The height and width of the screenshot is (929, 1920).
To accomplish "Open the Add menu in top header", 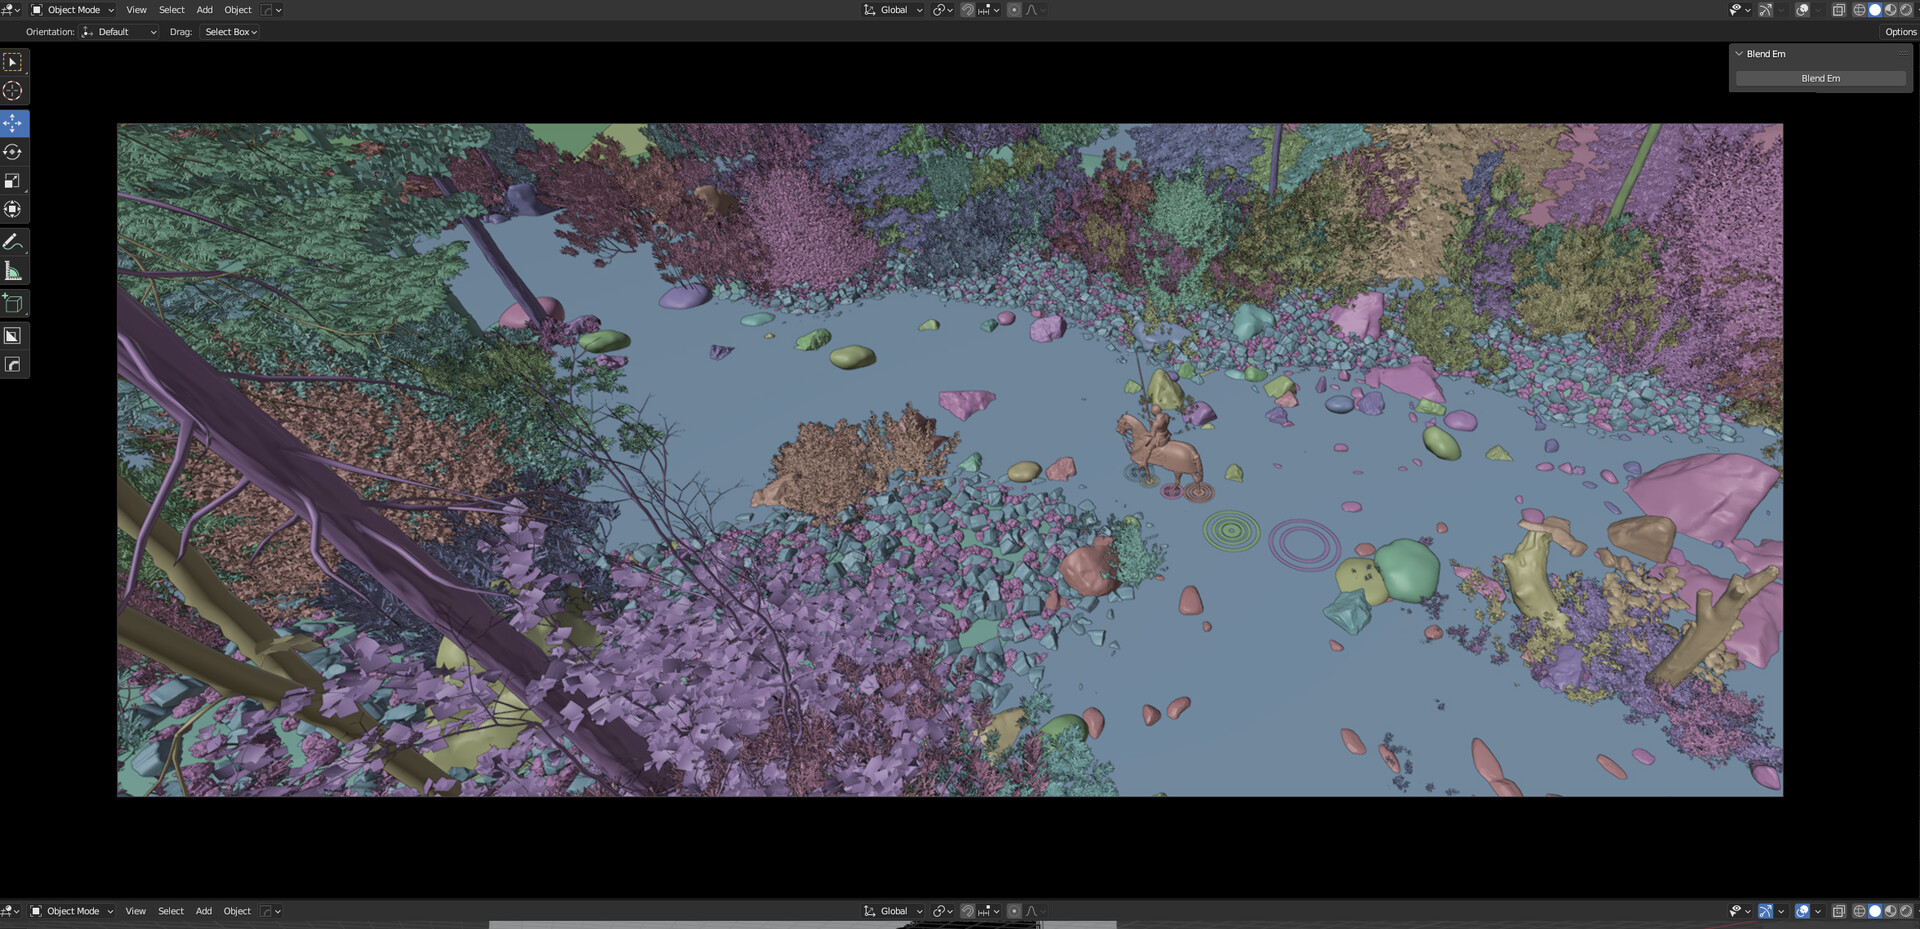I will (x=204, y=10).
